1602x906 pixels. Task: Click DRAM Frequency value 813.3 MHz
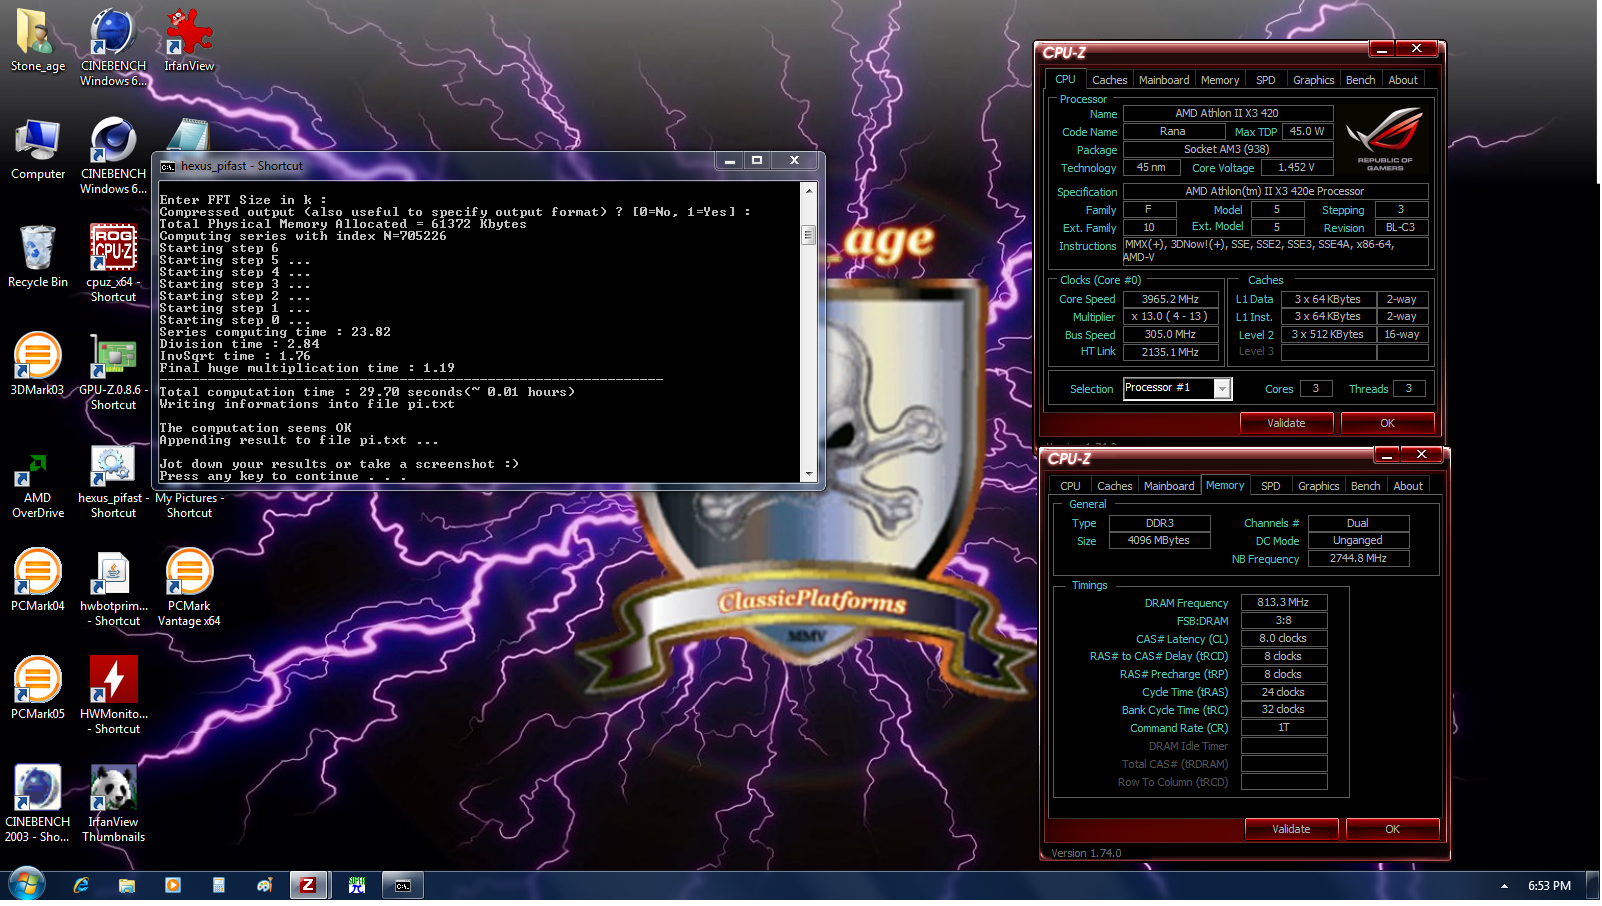pyautogui.click(x=1283, y=602)
